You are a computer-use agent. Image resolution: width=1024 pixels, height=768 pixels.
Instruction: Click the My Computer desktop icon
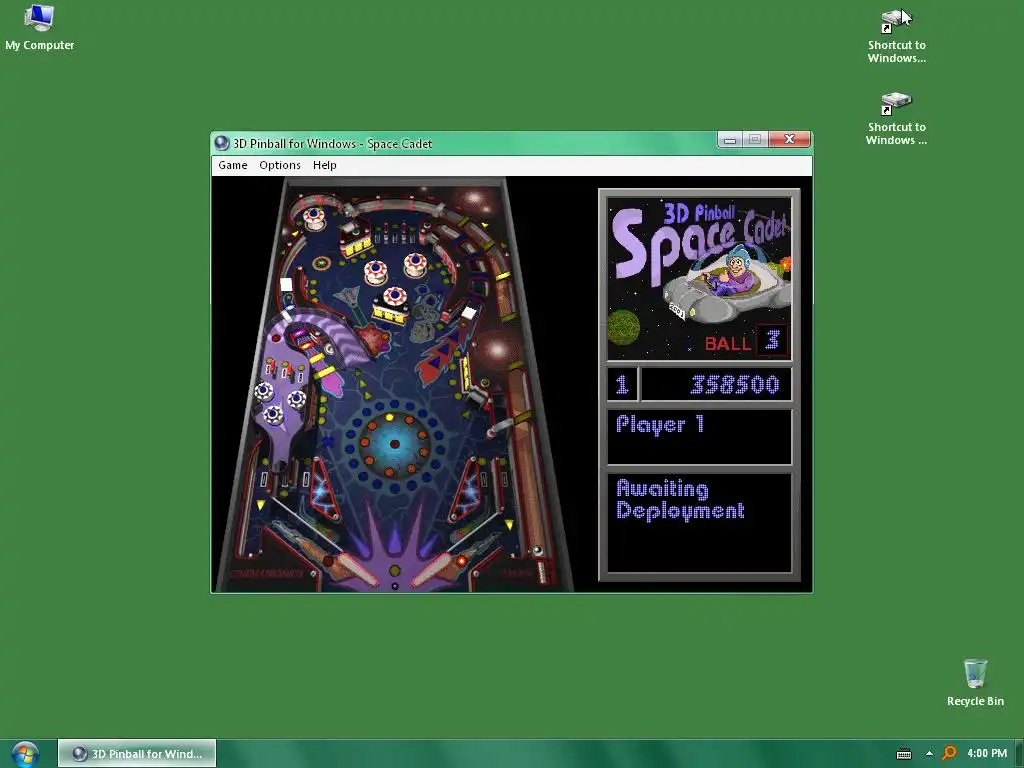point(39,27)
